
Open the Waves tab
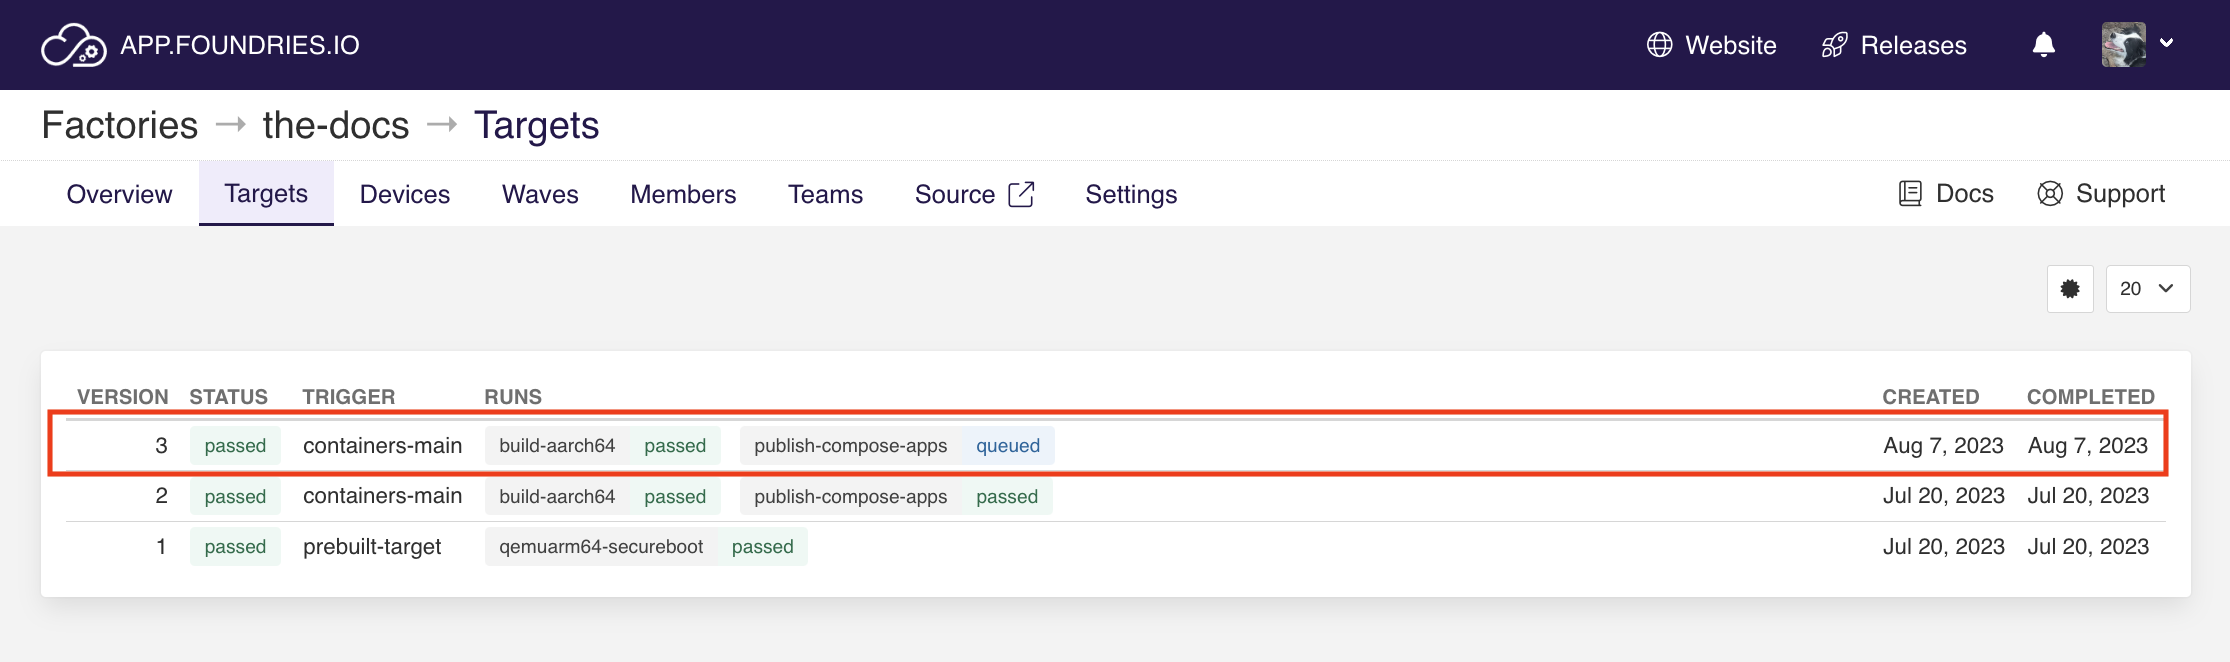pyautogui.click(x=540, y=194)
